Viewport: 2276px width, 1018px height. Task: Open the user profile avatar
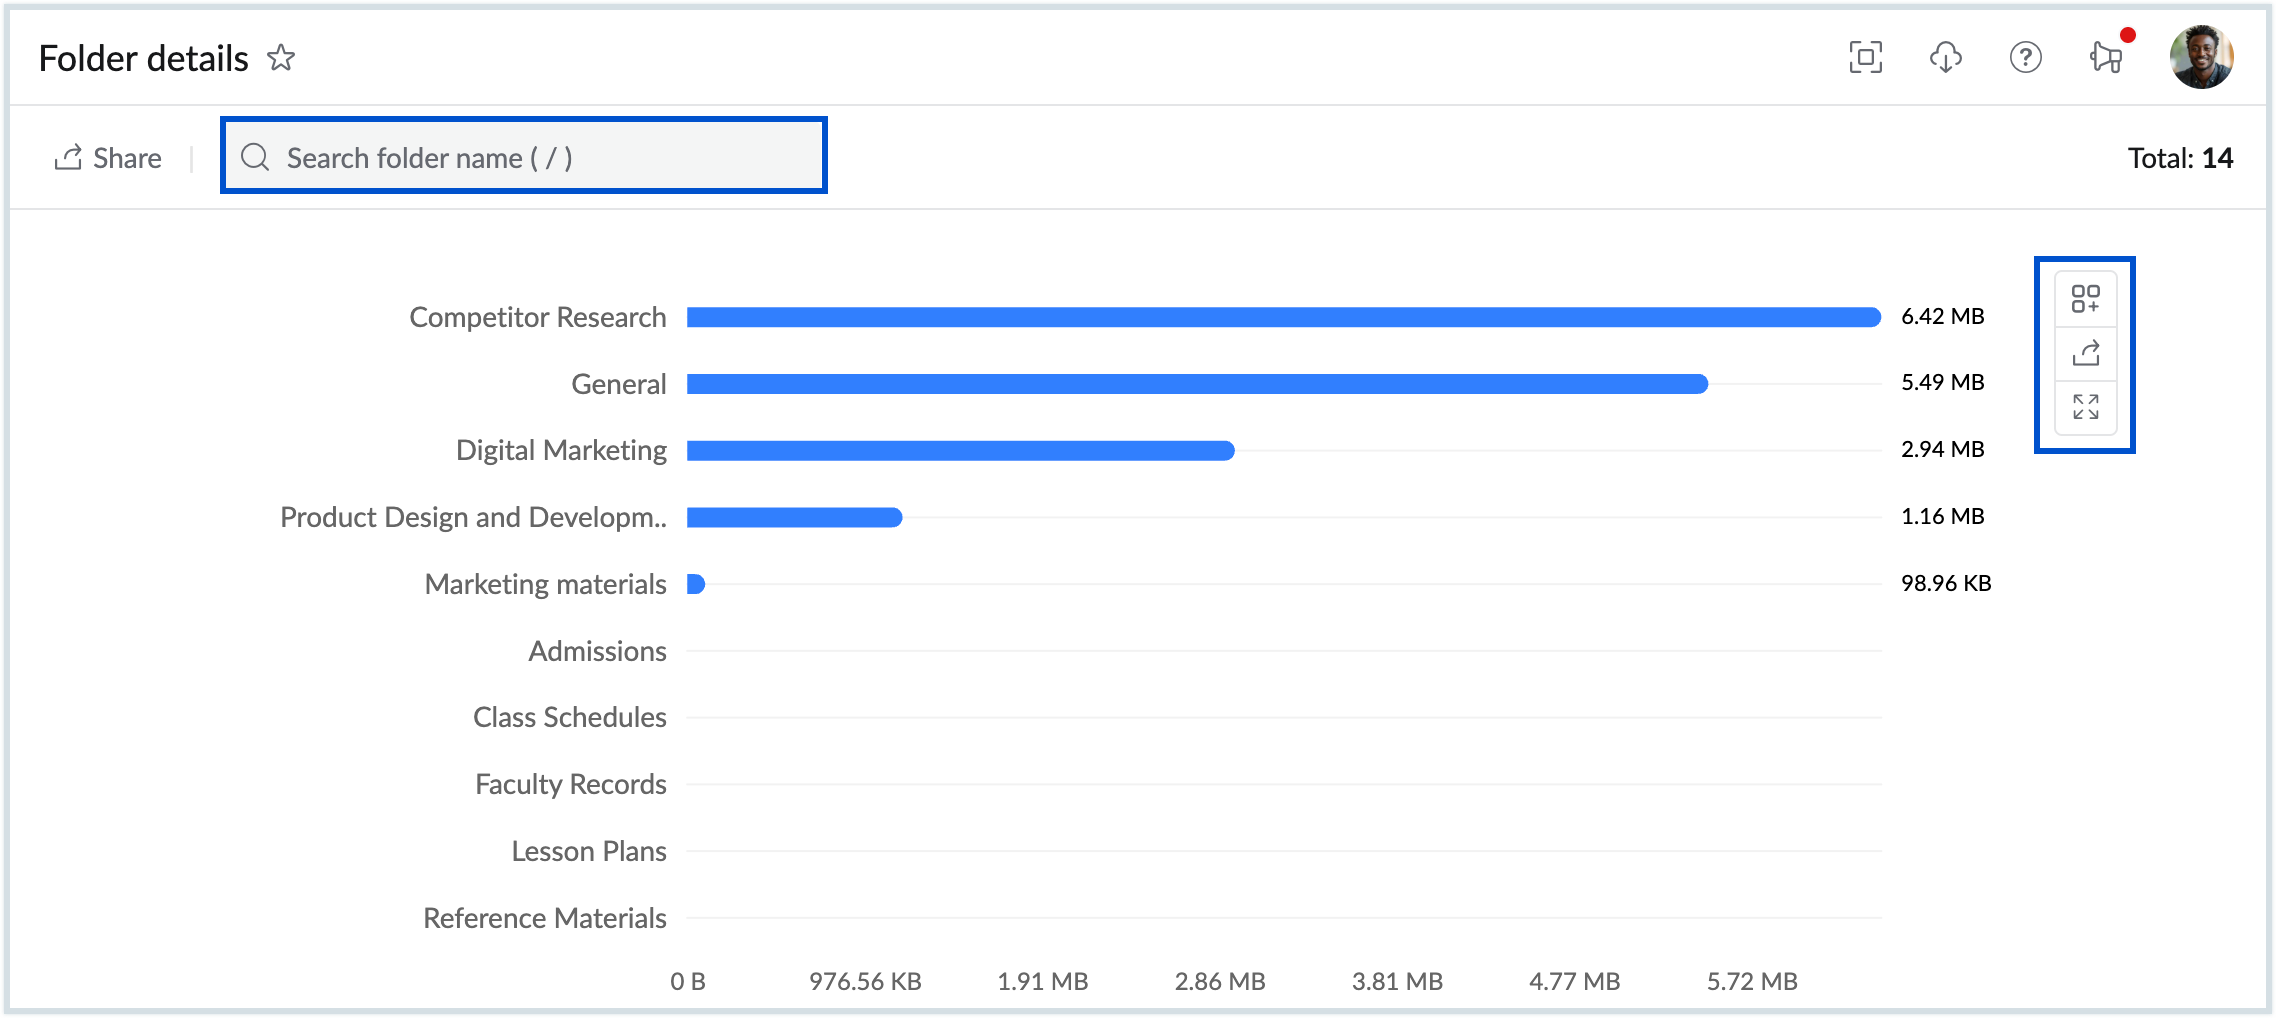(2201, 58)
